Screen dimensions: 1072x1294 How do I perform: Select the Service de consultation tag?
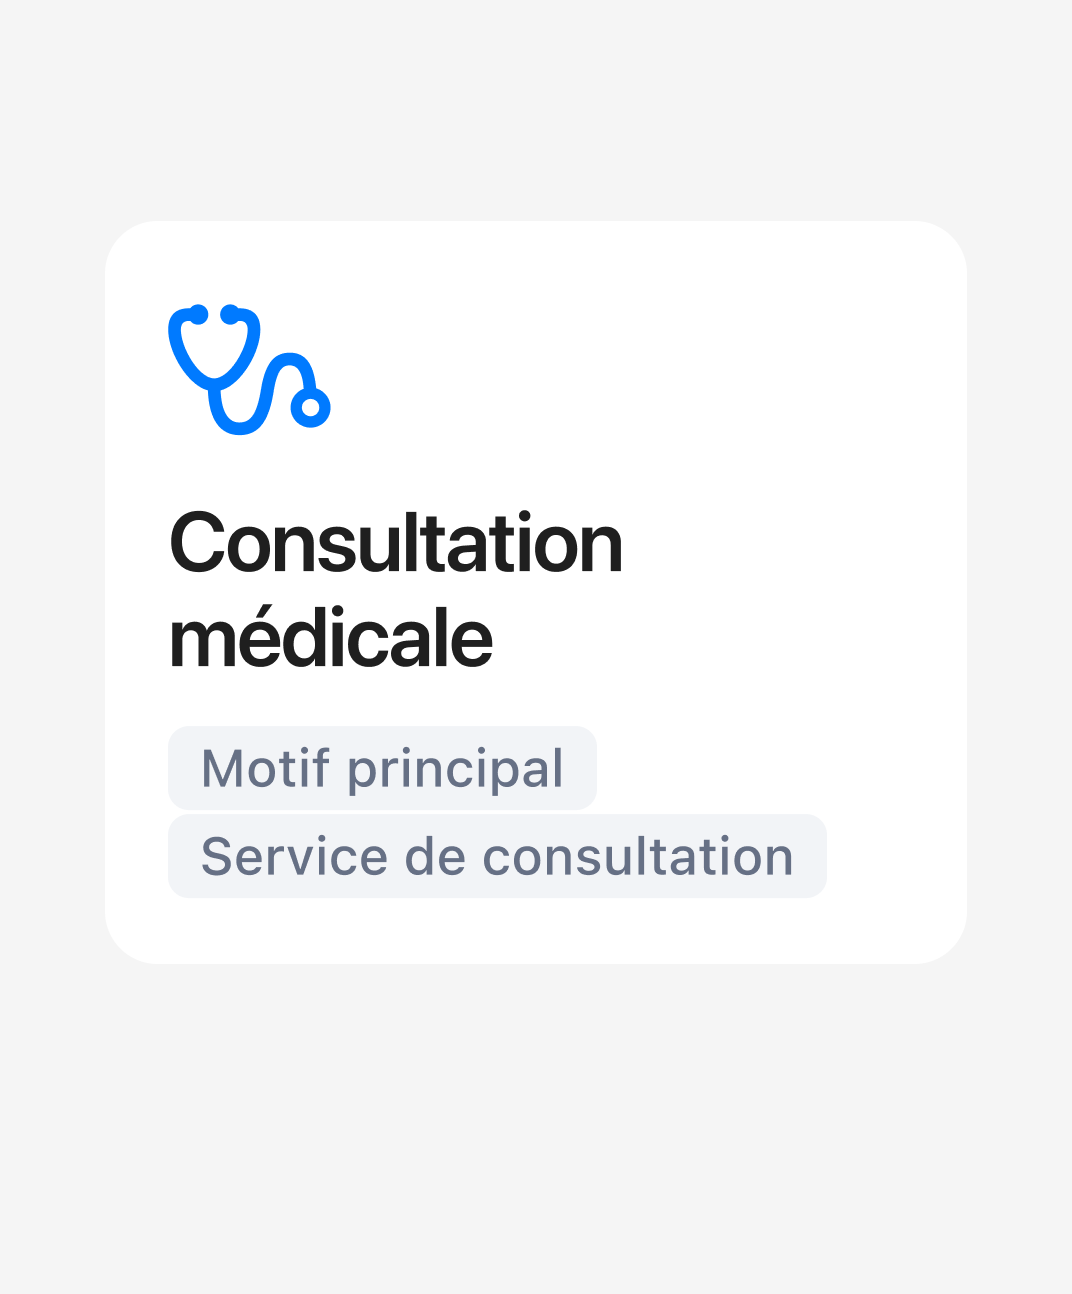click(x=497, y=857)
